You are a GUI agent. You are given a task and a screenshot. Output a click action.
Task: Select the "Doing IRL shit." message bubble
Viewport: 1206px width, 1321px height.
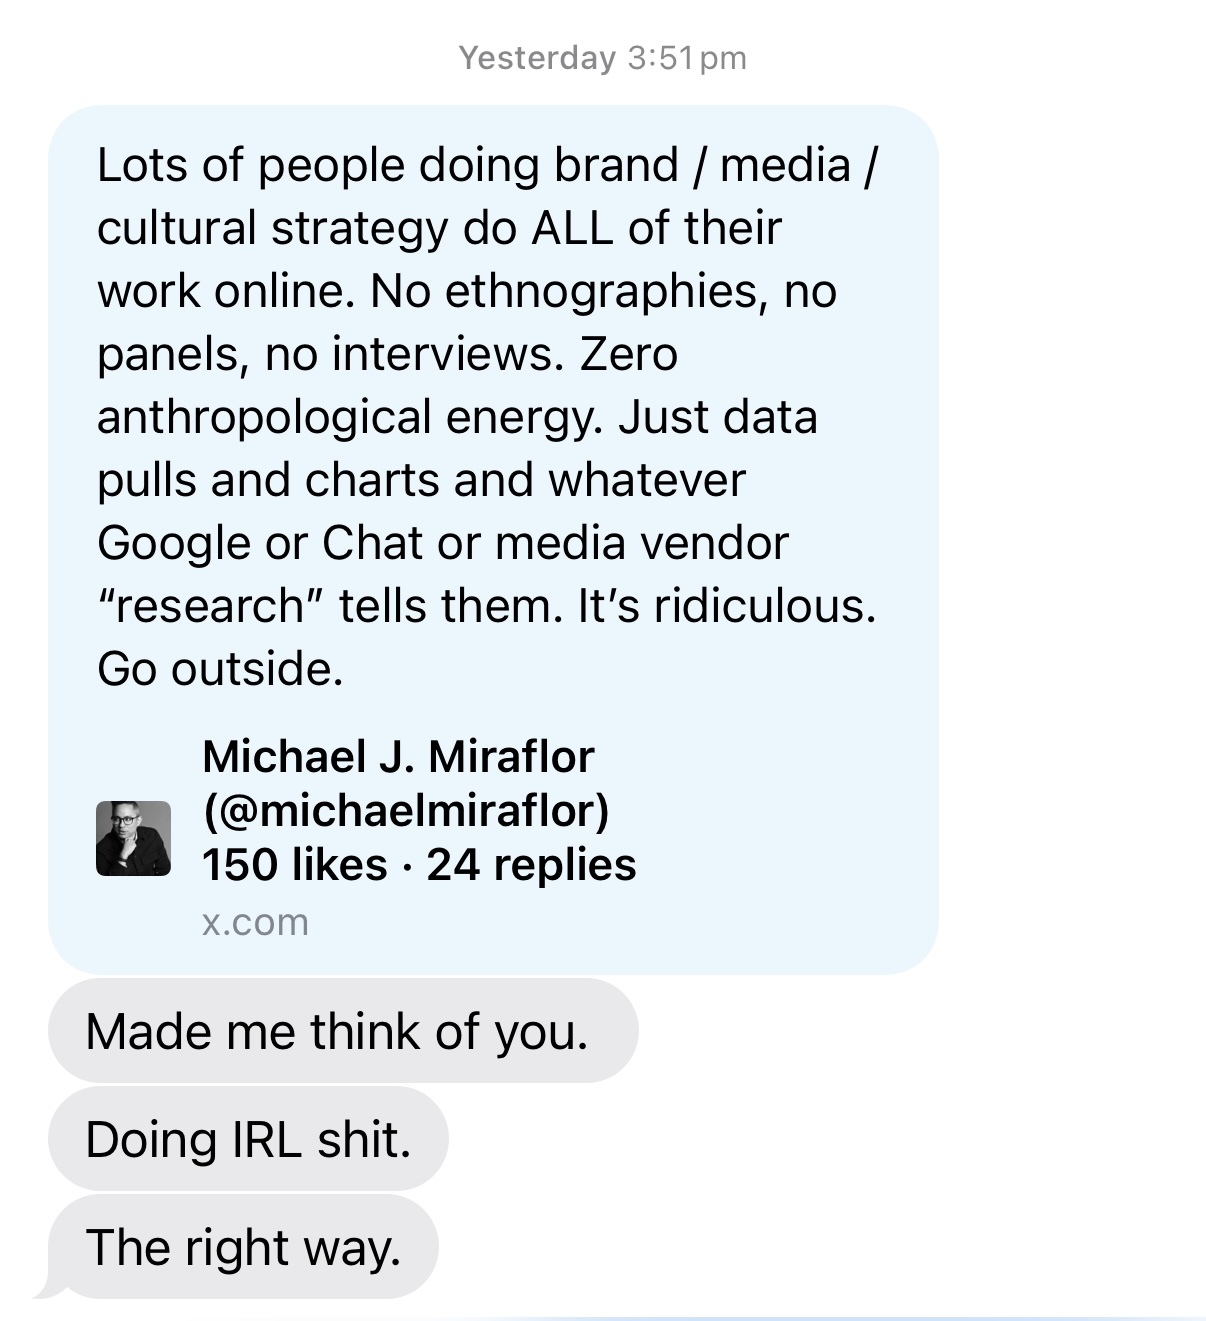pos(248,1139)
